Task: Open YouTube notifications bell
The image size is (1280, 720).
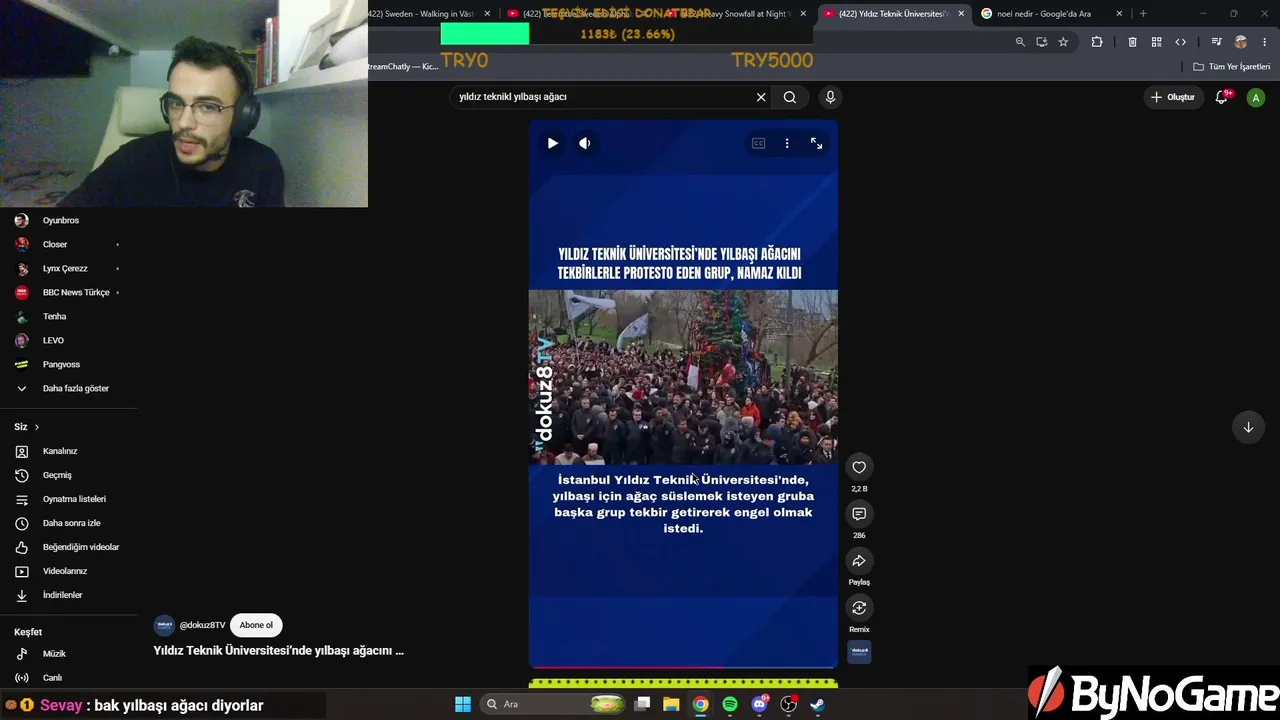Action: [1222, 97]
